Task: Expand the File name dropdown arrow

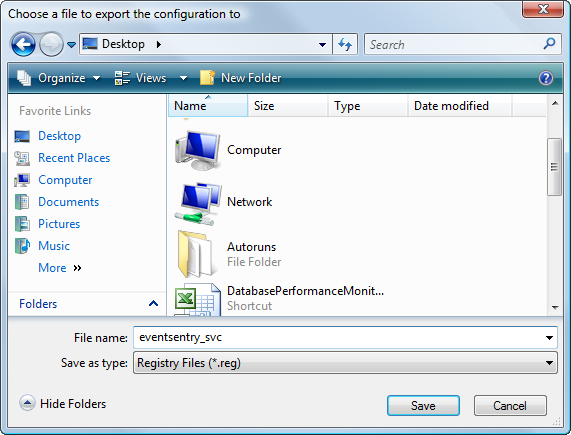Action: [549, 338]
